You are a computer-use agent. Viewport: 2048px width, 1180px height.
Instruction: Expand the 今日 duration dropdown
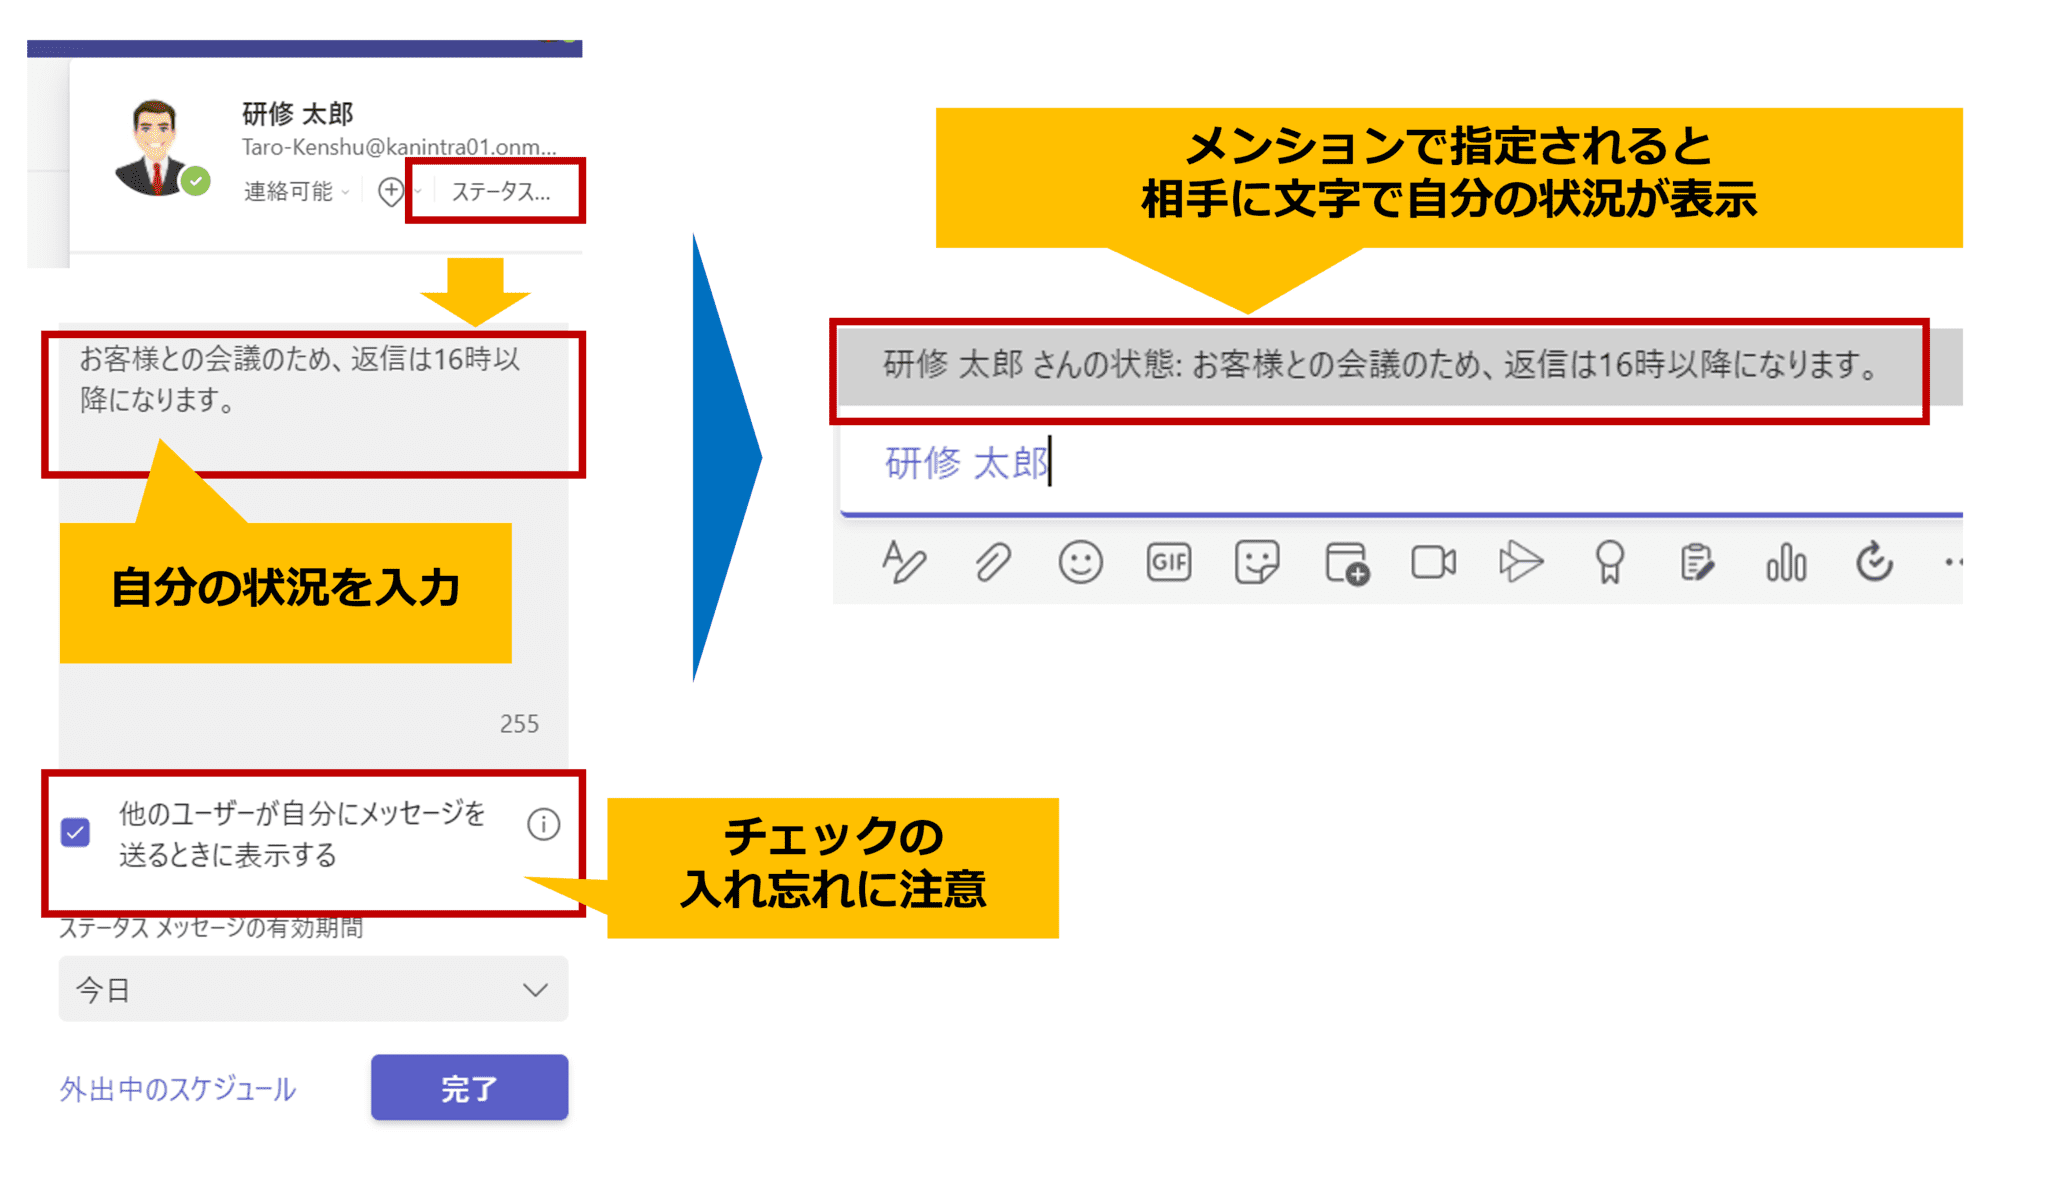coord(313,989)
